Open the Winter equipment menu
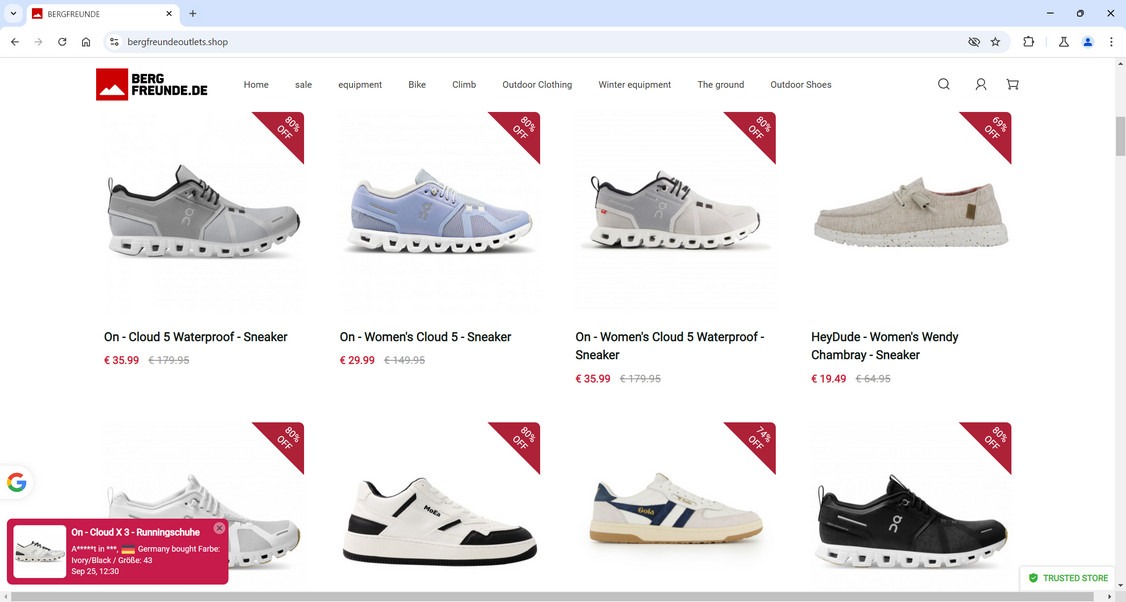 tap(635, 85)
